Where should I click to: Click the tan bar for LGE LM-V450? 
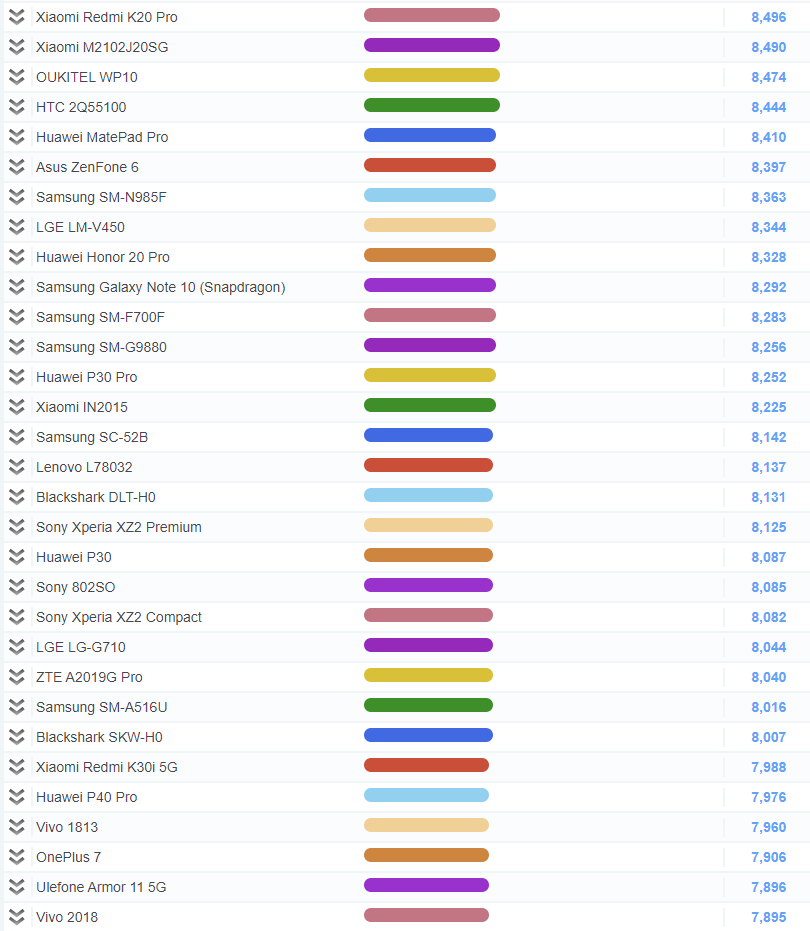(x=430, y=225)
